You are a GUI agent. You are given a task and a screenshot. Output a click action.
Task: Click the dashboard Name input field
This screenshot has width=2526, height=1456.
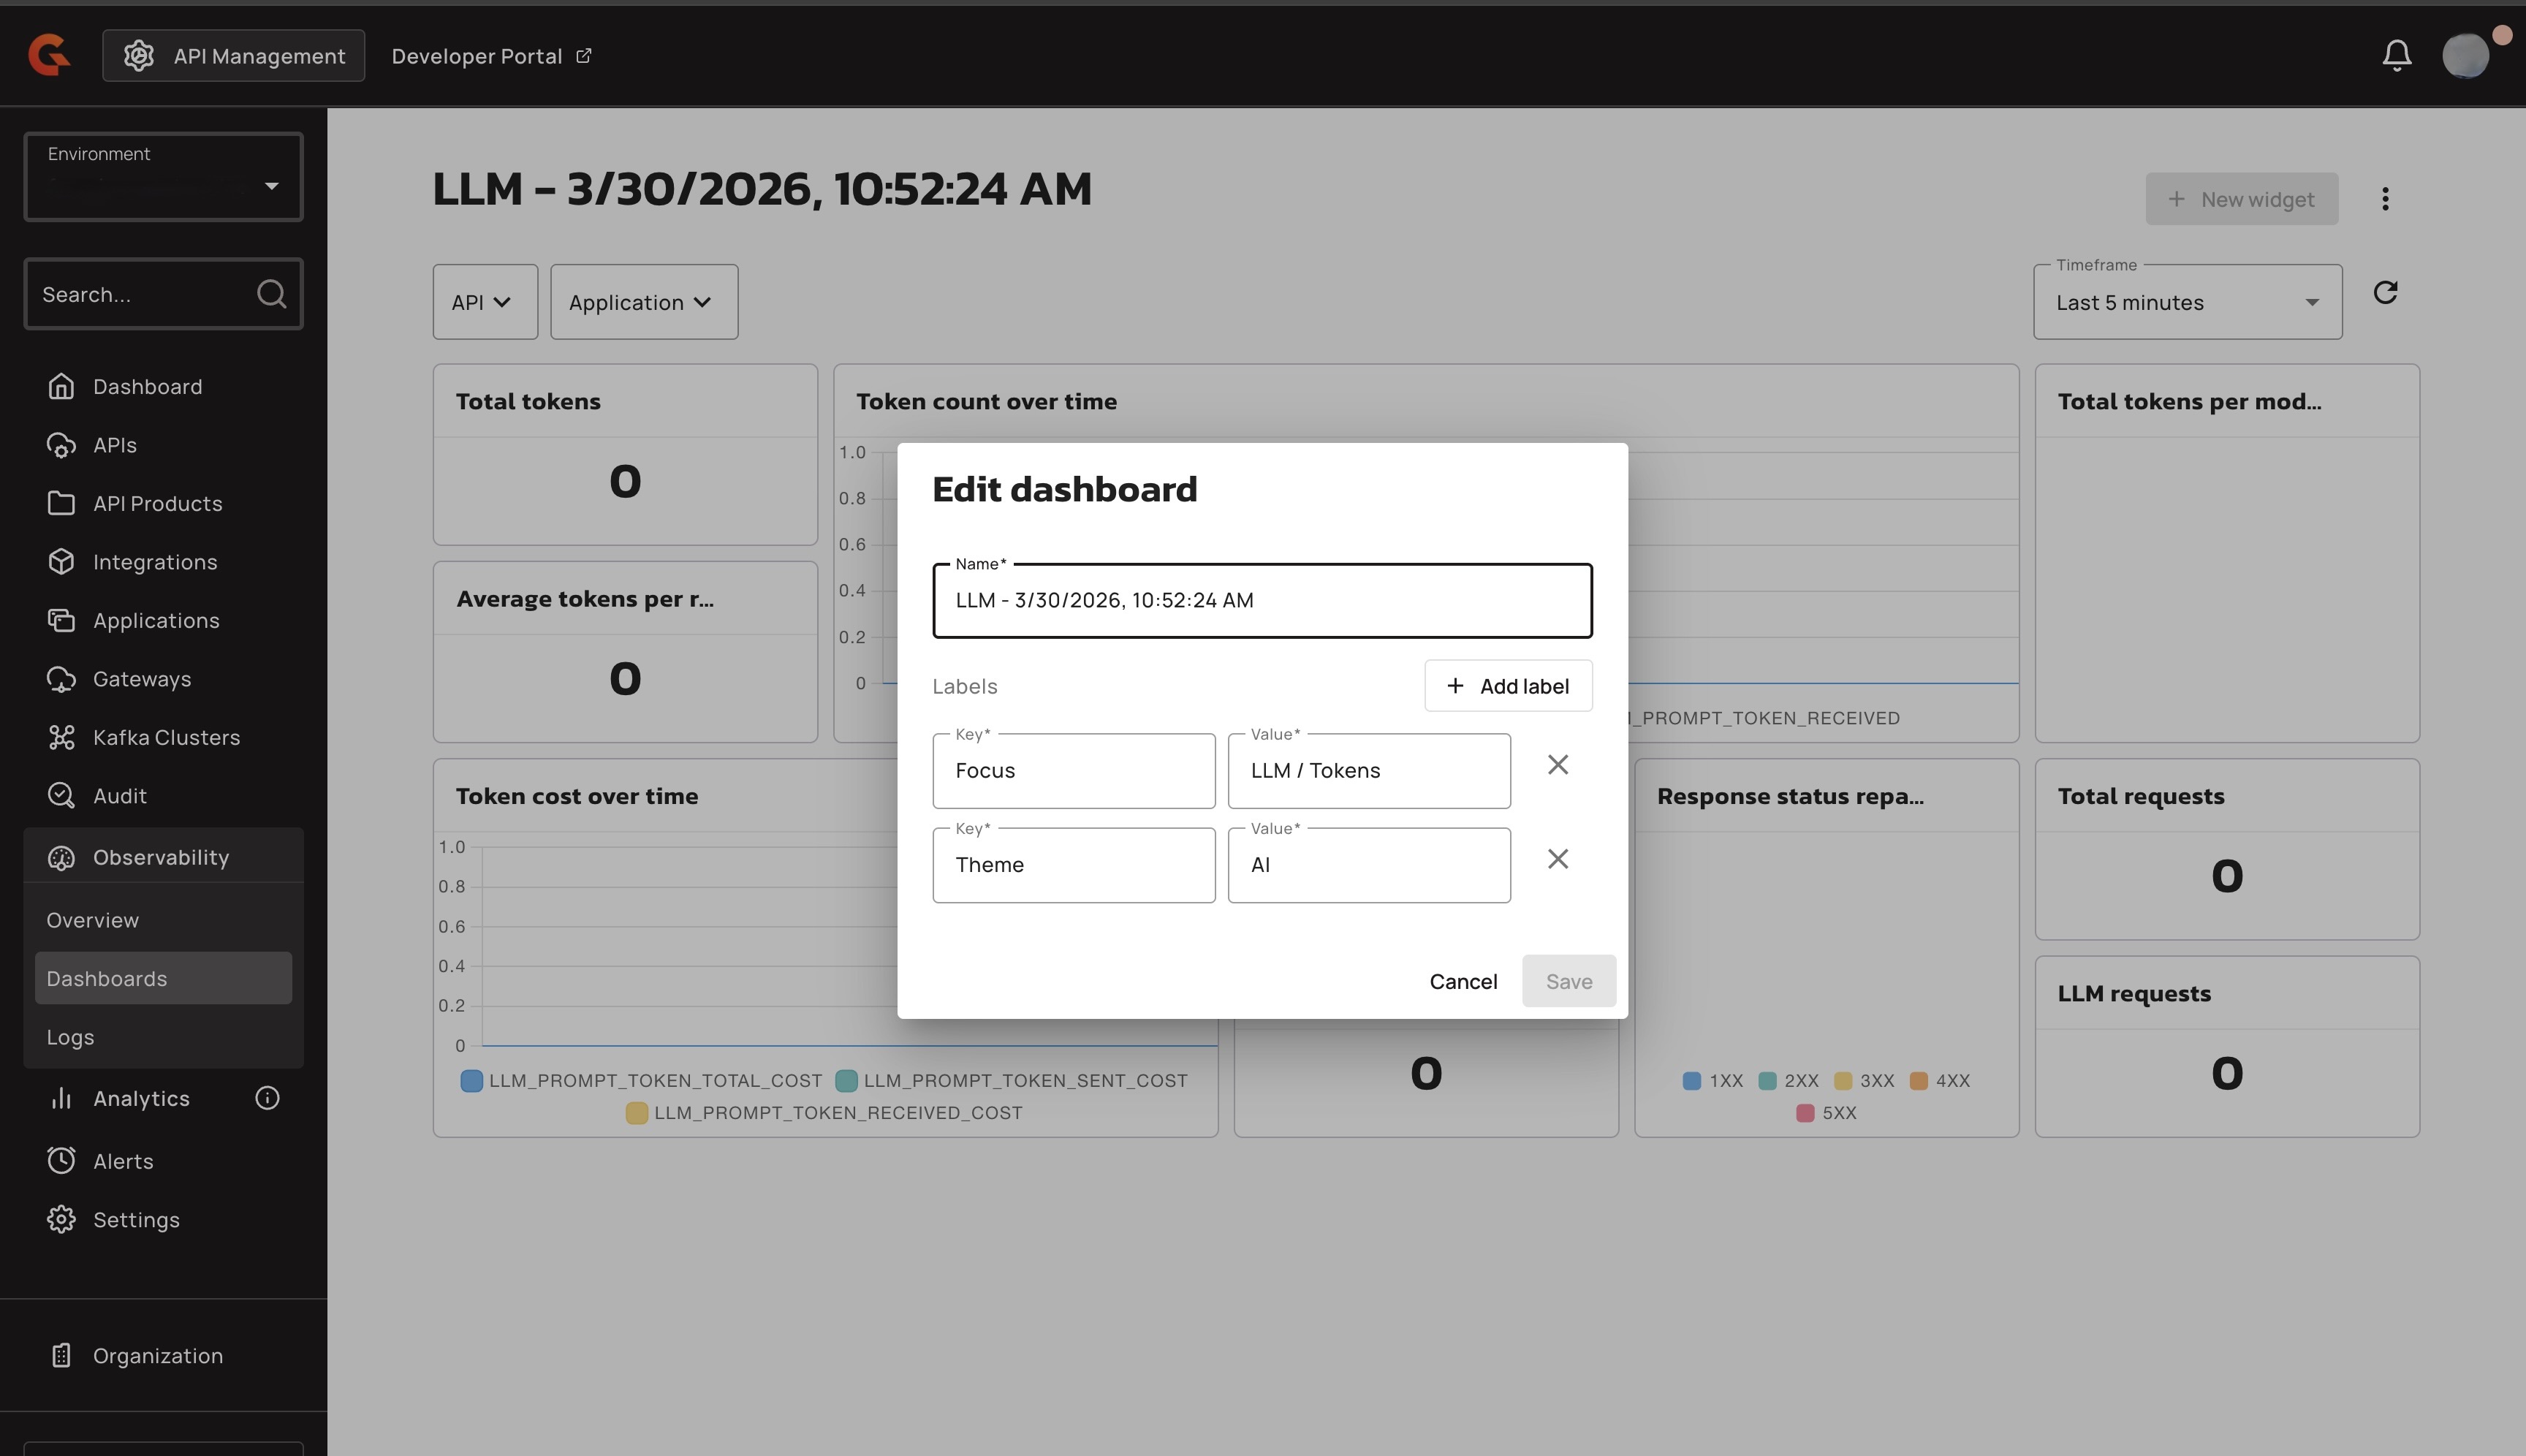(1261, 601)
